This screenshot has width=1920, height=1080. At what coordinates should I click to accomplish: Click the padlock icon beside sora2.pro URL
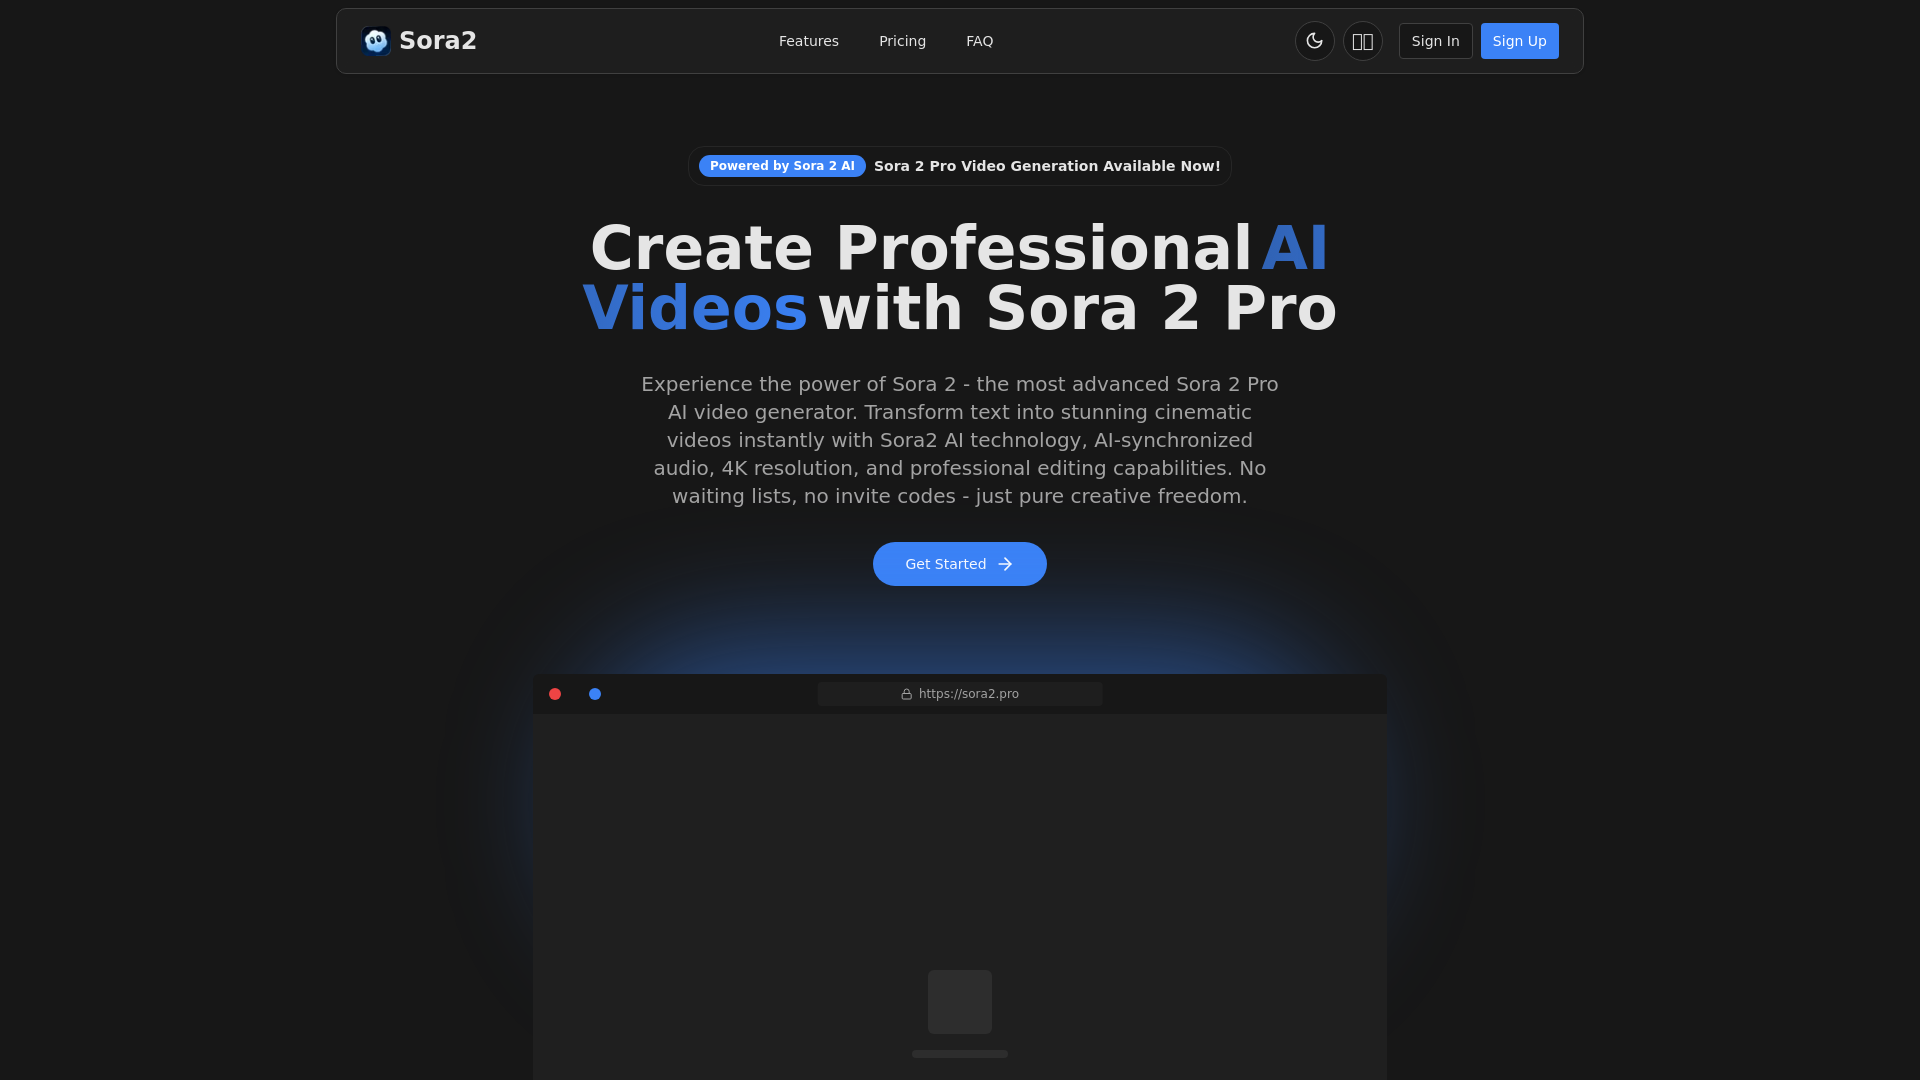coord(906,694)
